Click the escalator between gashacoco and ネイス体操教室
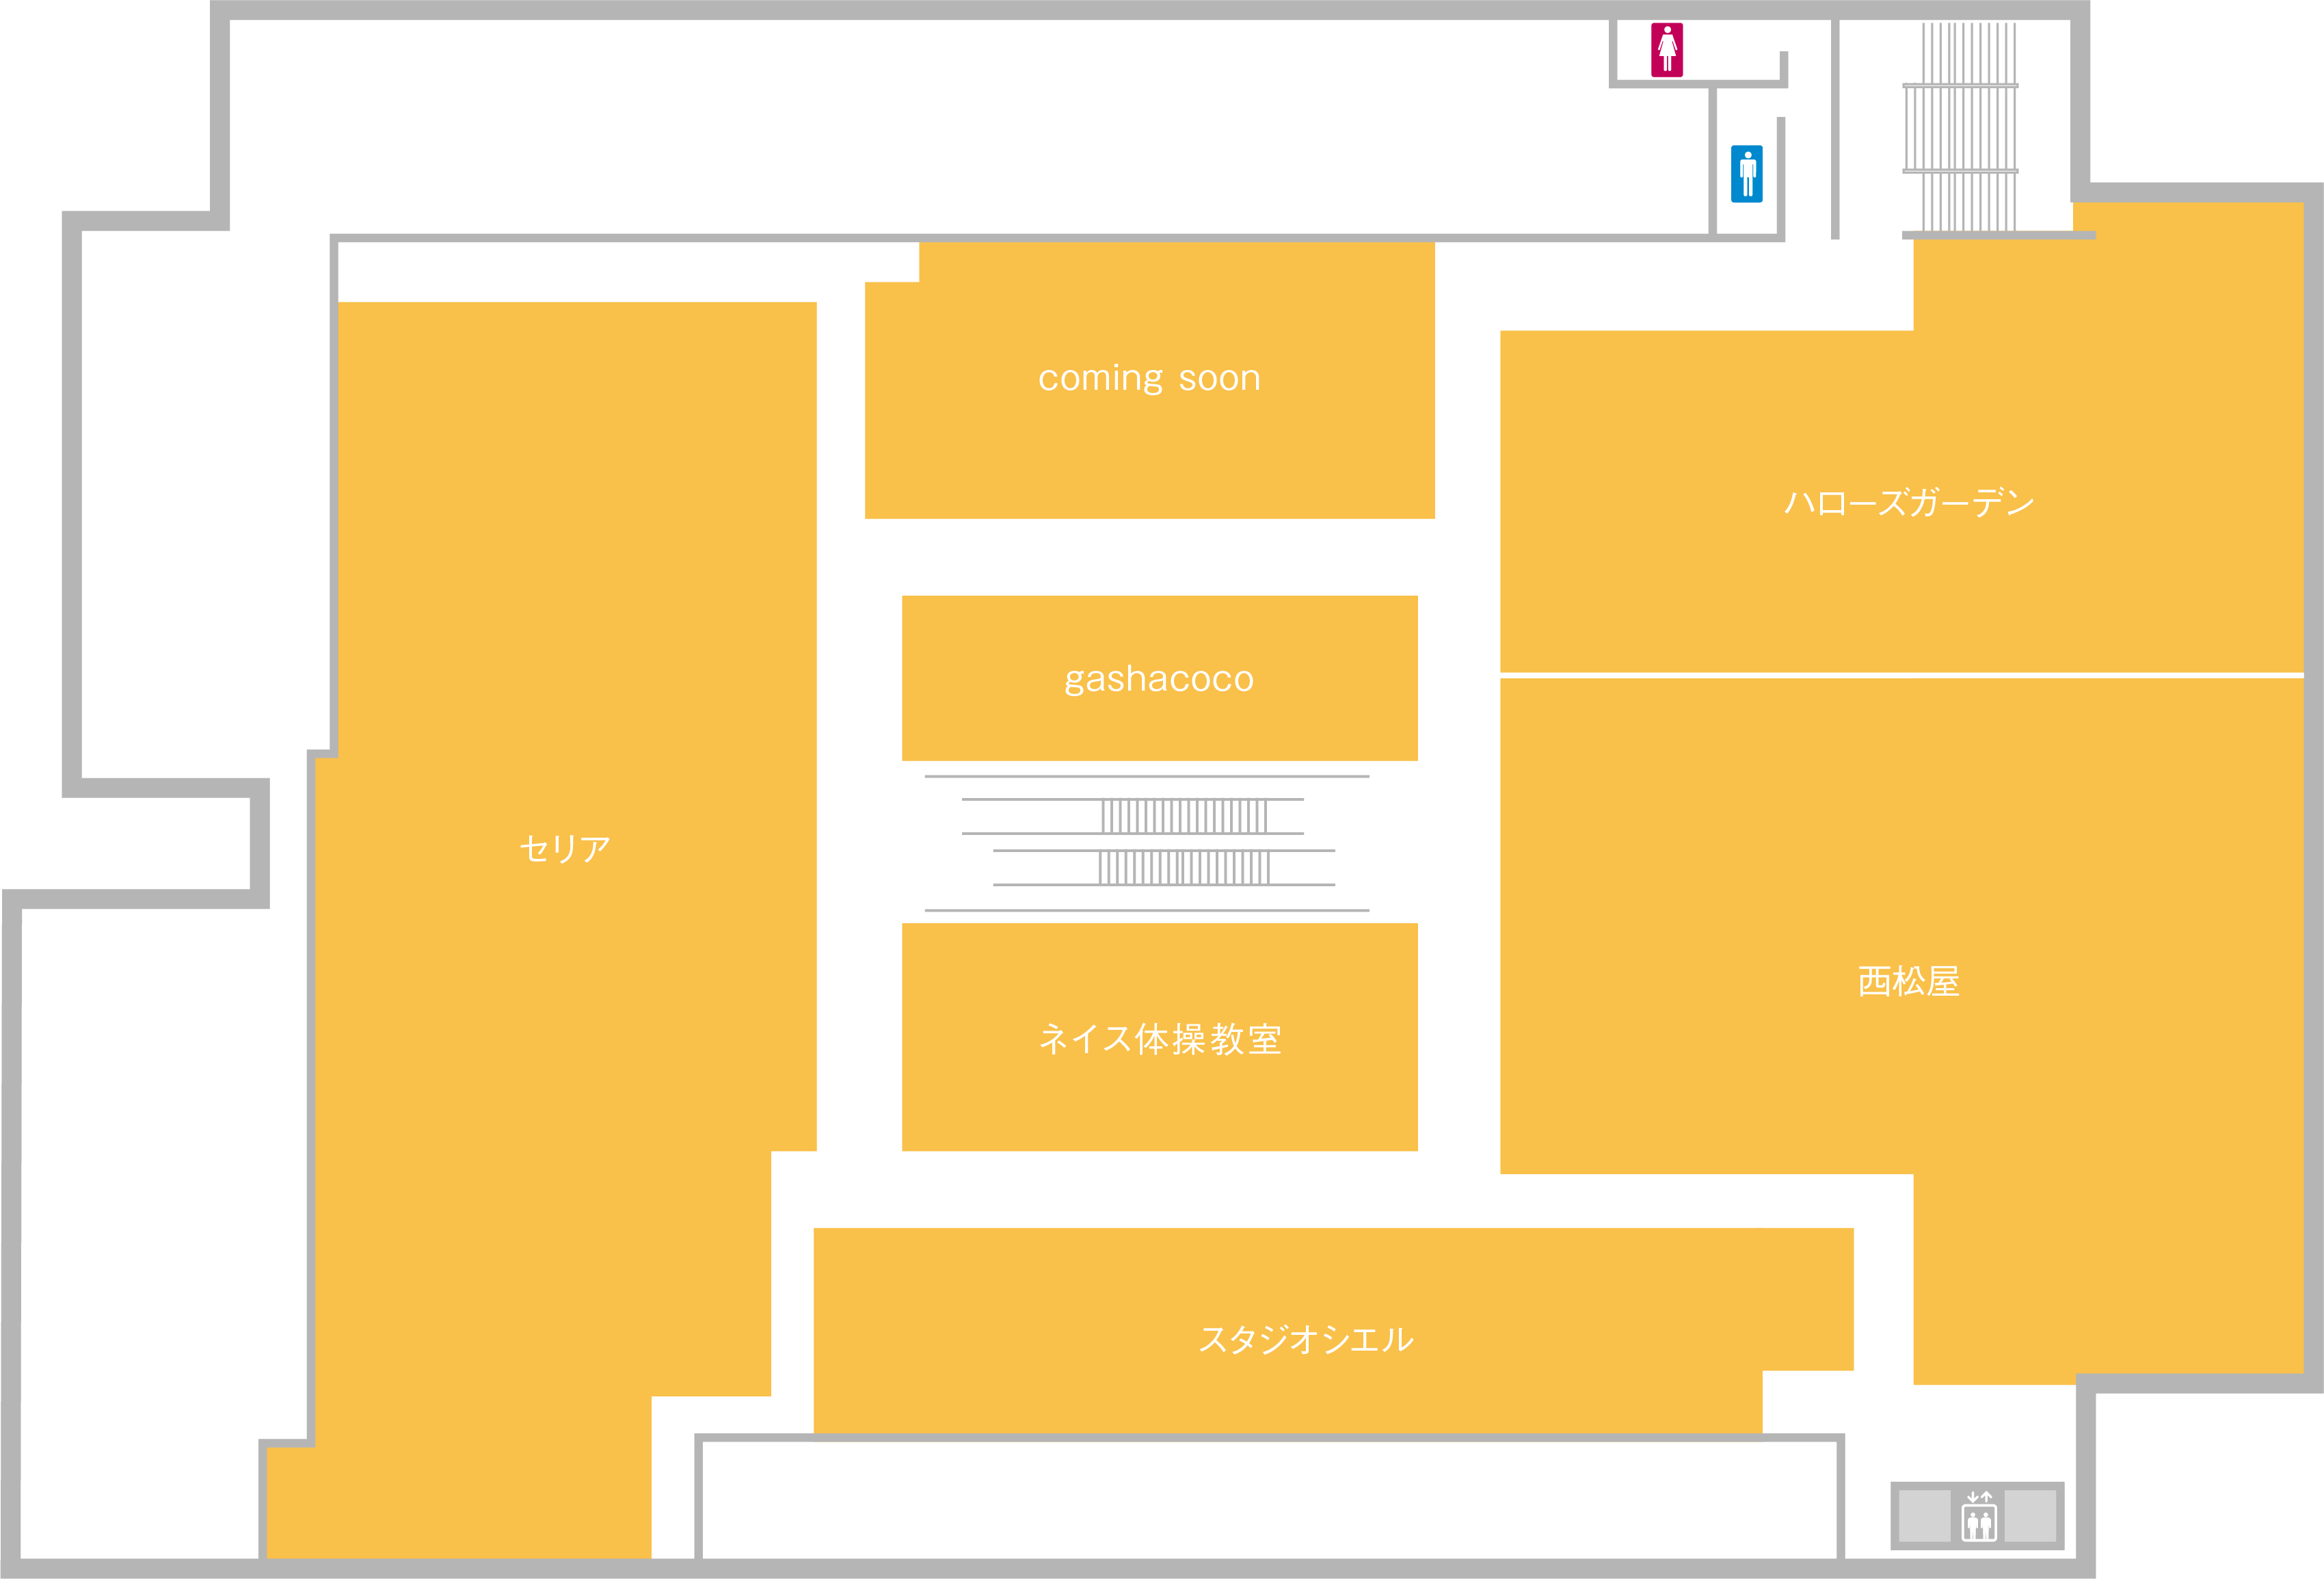 coord(1147,843)
